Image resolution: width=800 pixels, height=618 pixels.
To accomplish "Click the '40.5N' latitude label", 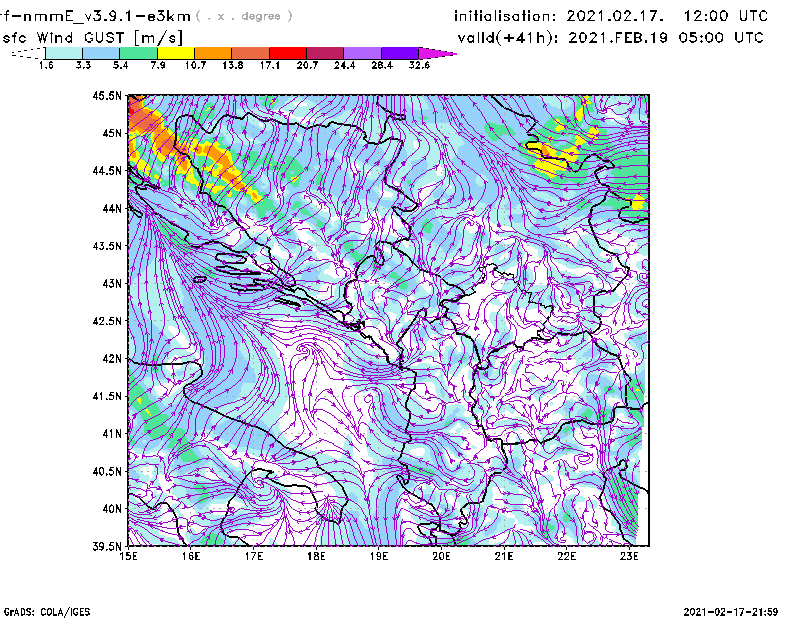I will tap(107, 472).
